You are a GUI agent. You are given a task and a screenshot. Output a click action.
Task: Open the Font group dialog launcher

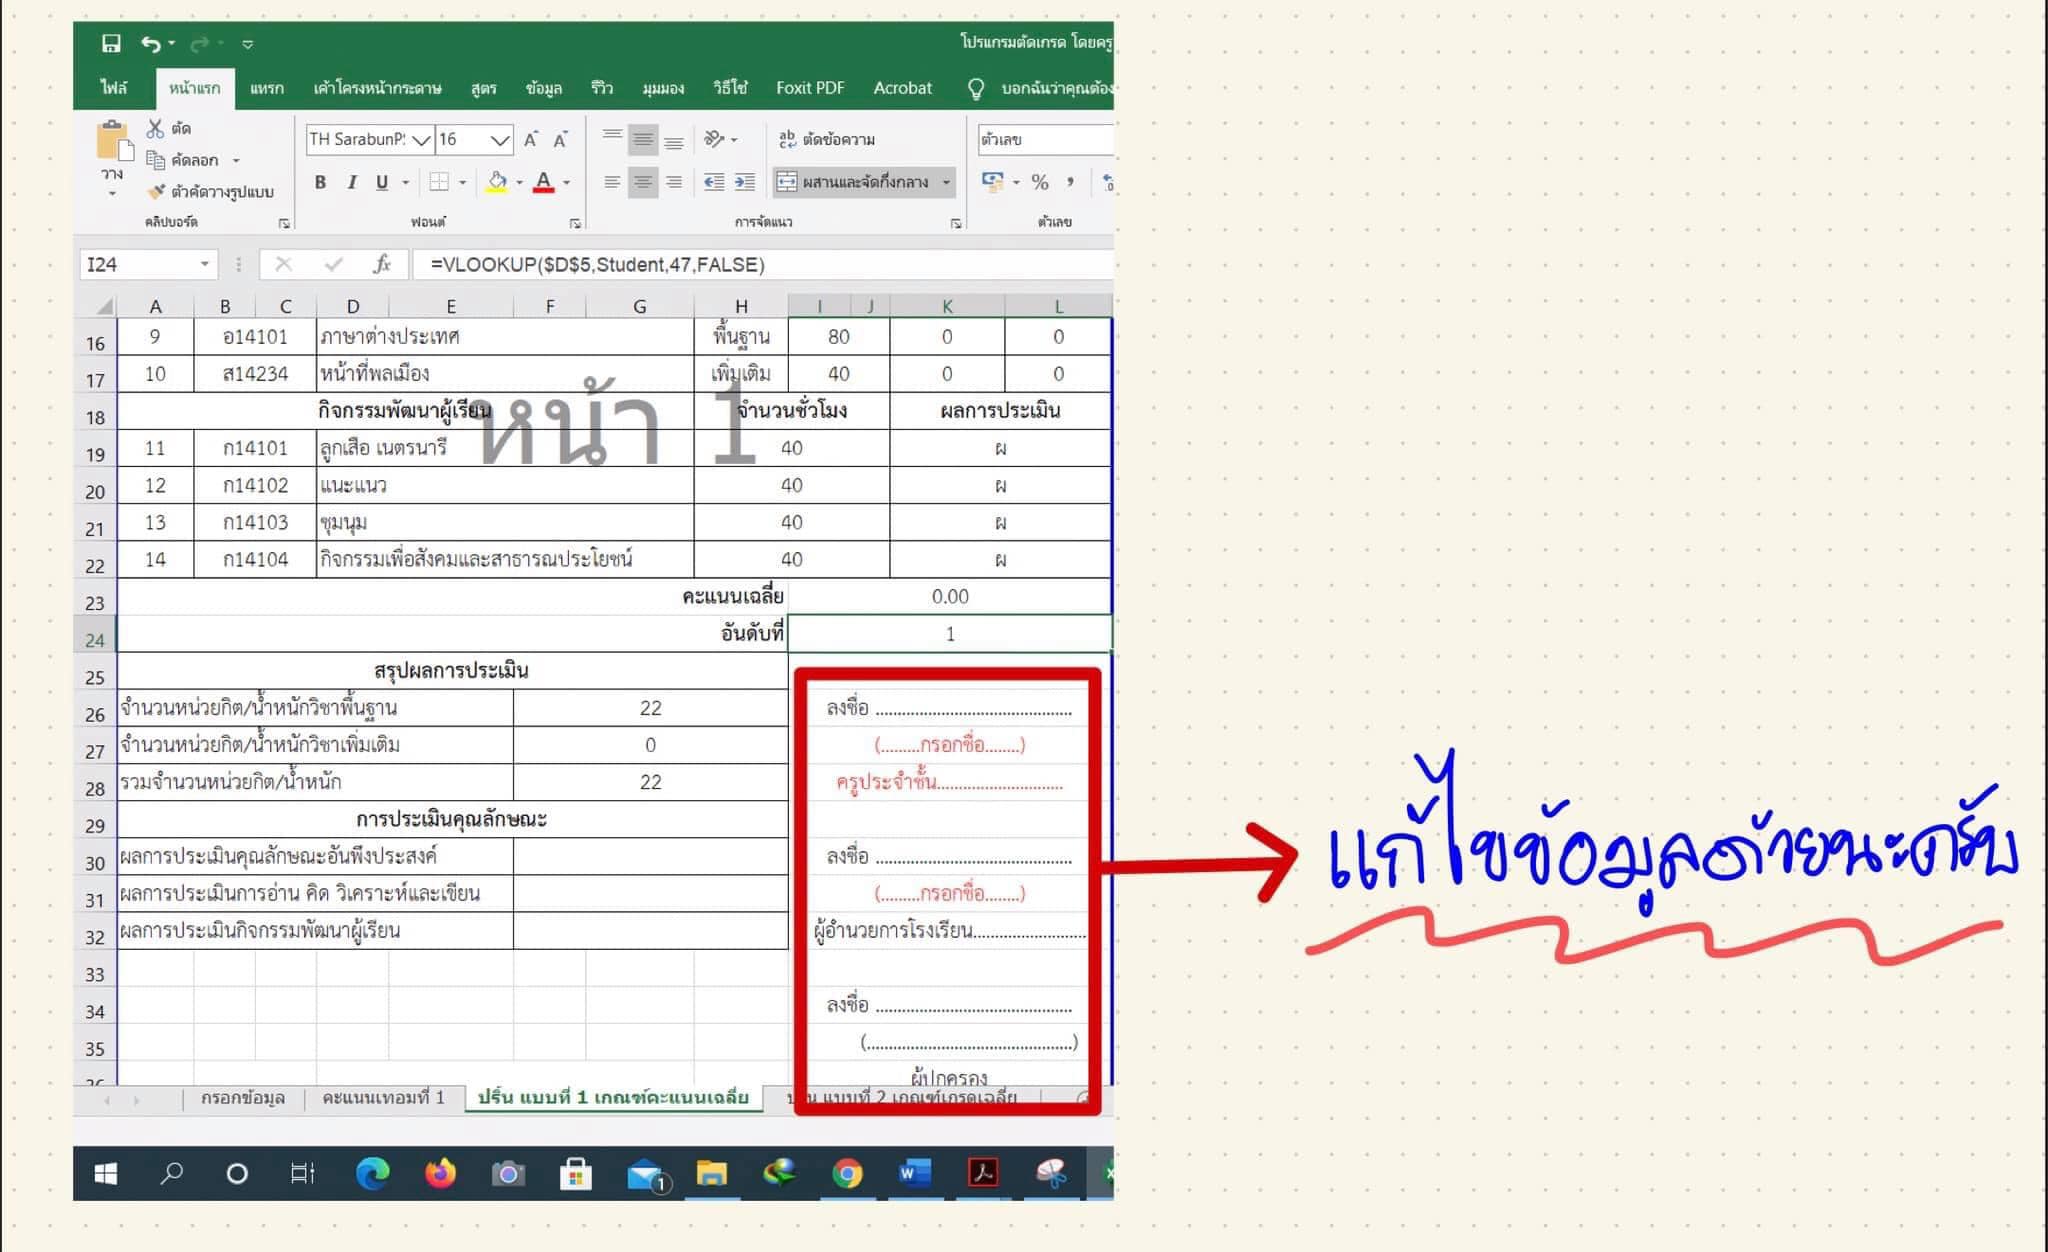point(575,223)
